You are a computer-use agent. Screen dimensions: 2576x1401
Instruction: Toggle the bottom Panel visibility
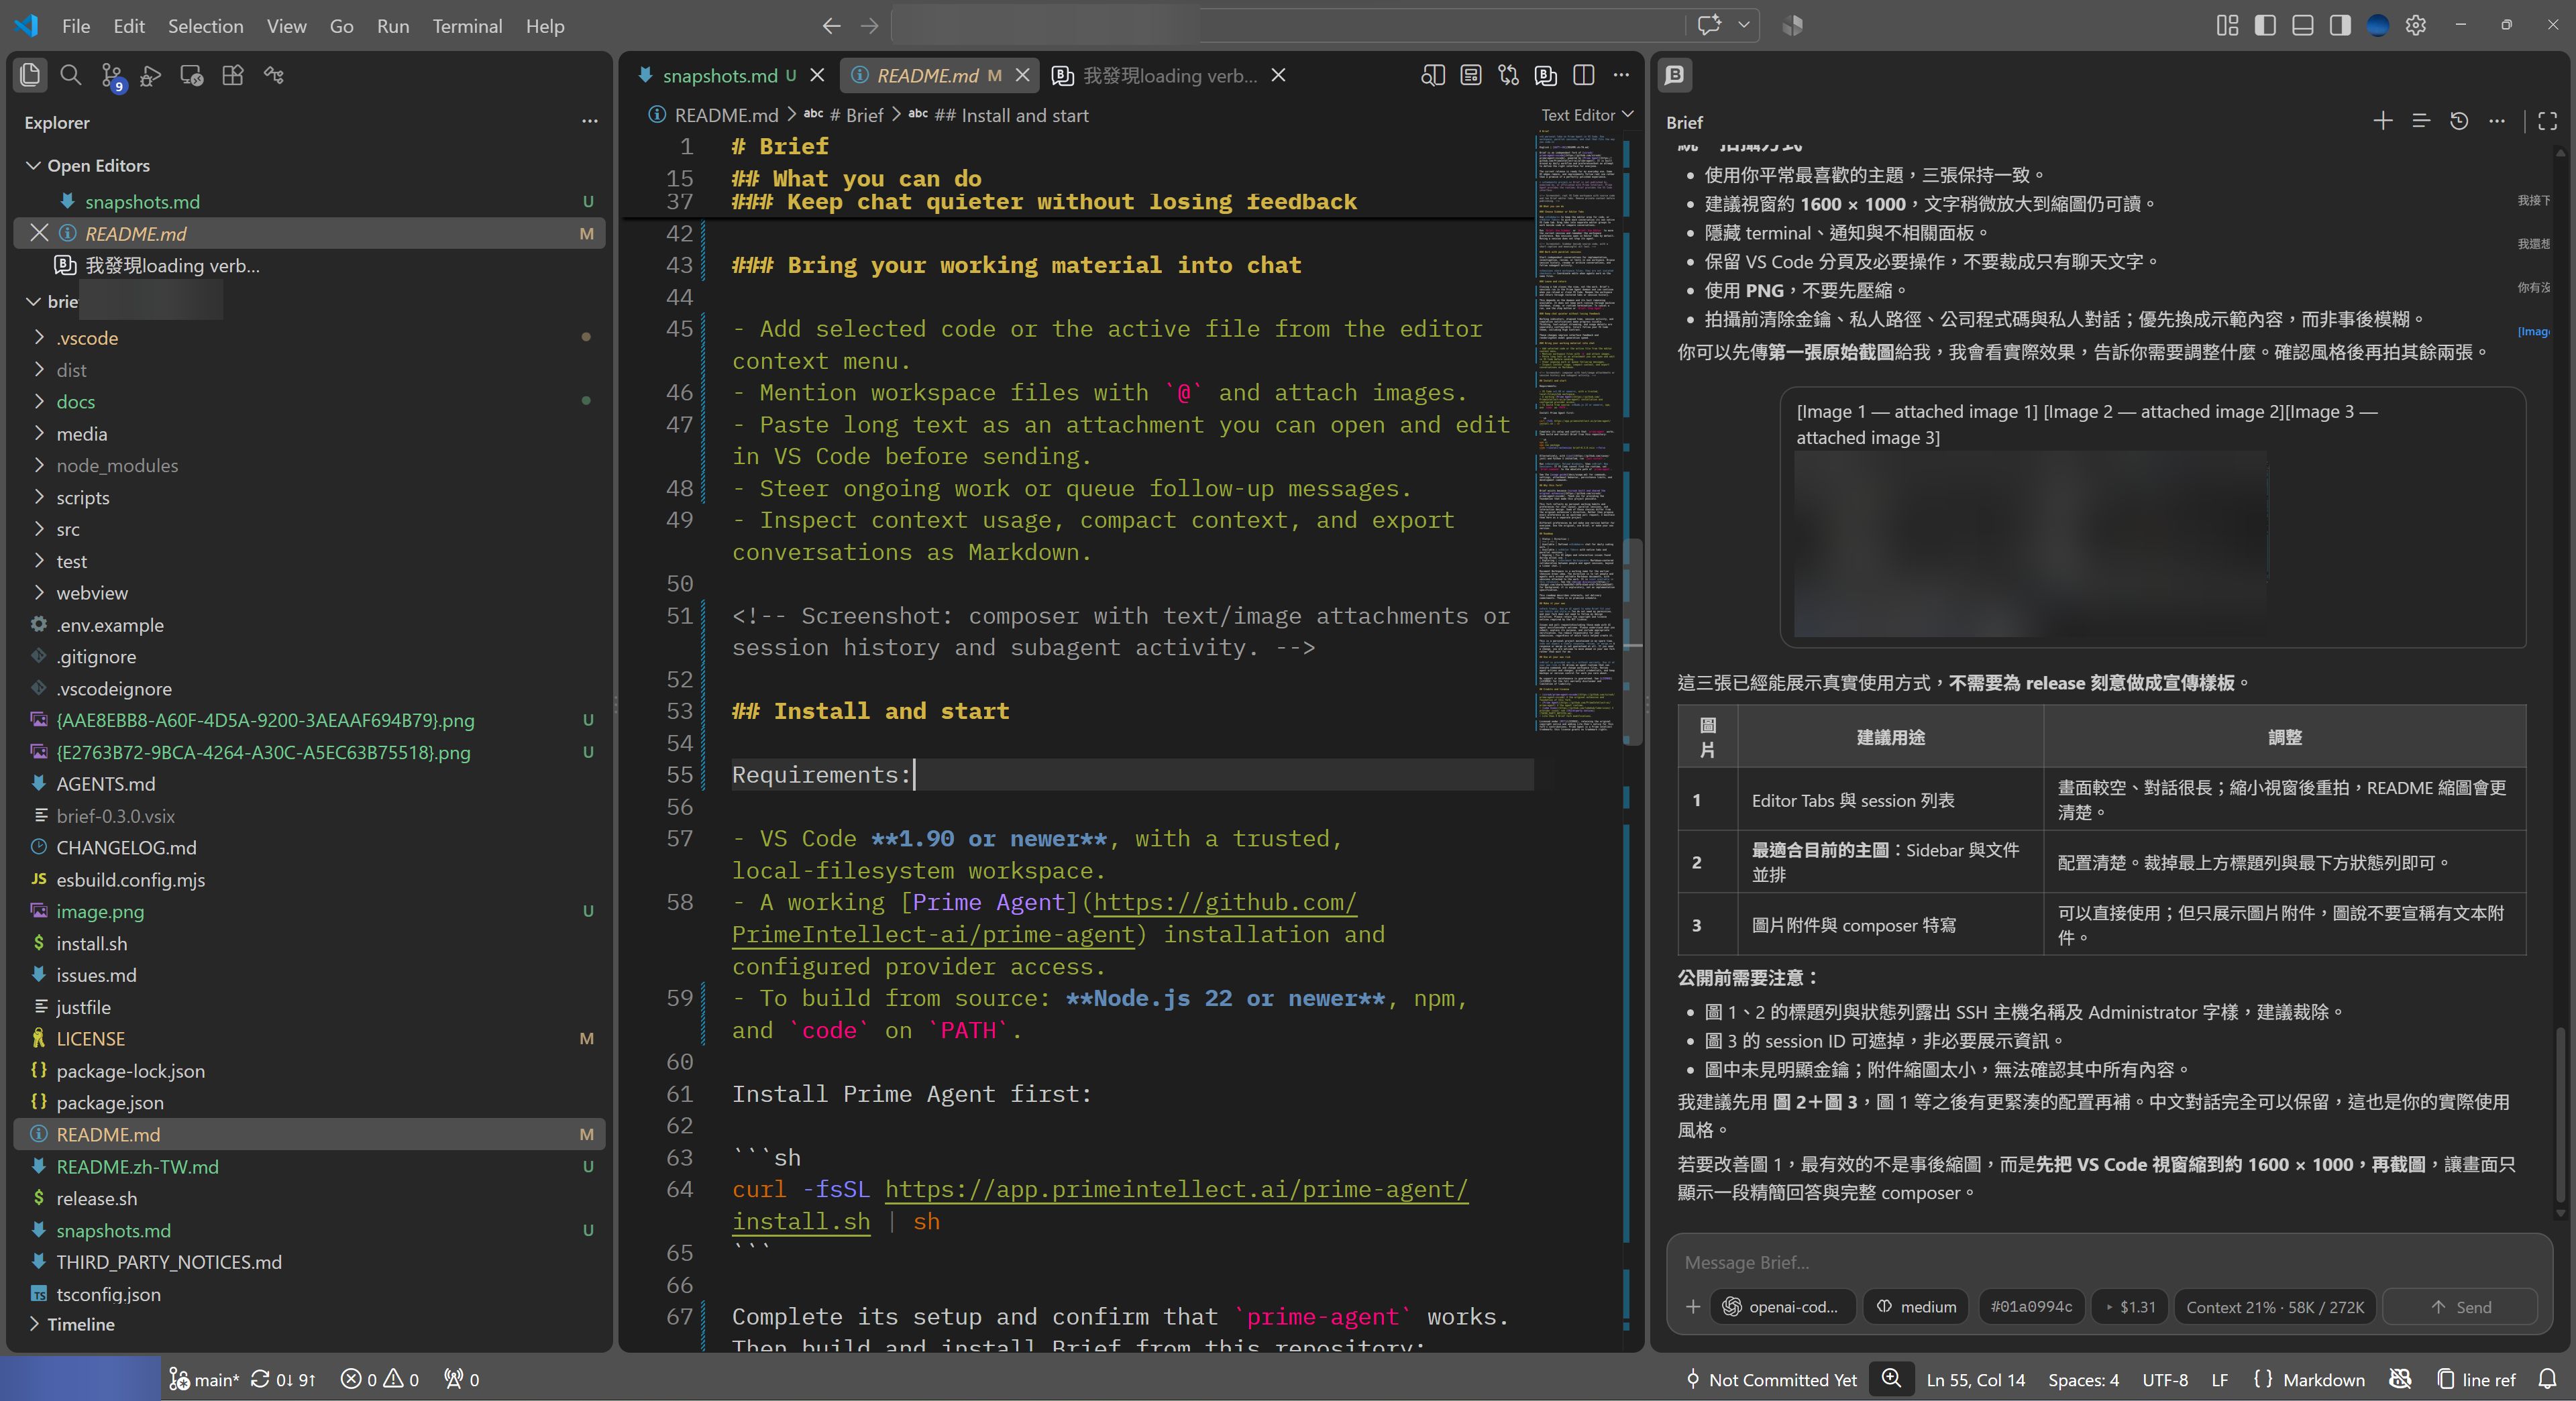[2302, 26]
